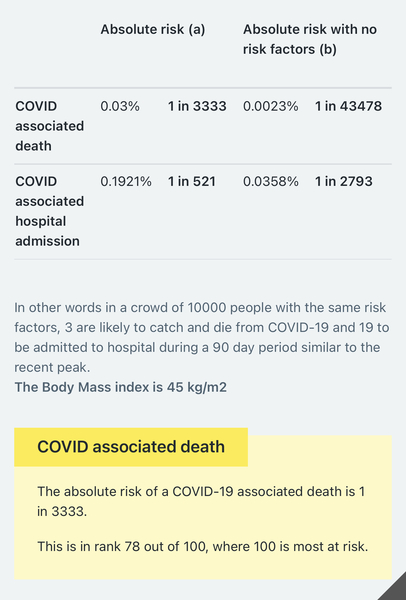Click the 1 in 3333 table value
Image resolution: width=406 pixels, height=600 pixels.
coord(197,106)
